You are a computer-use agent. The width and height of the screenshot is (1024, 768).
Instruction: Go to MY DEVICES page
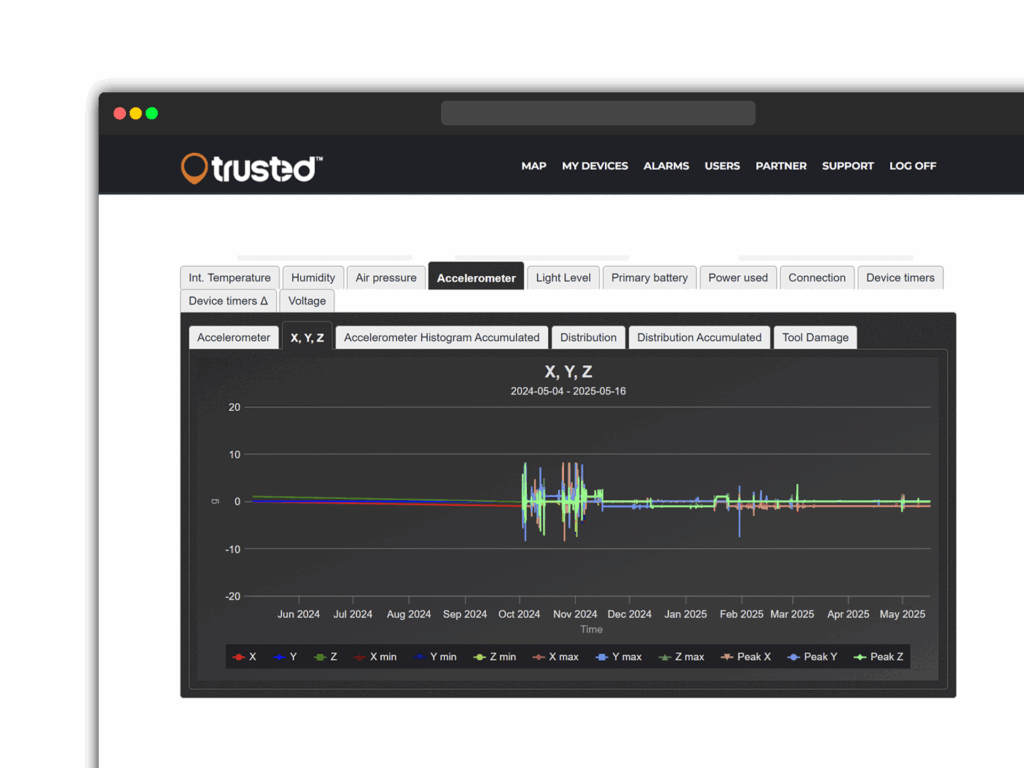594,166
